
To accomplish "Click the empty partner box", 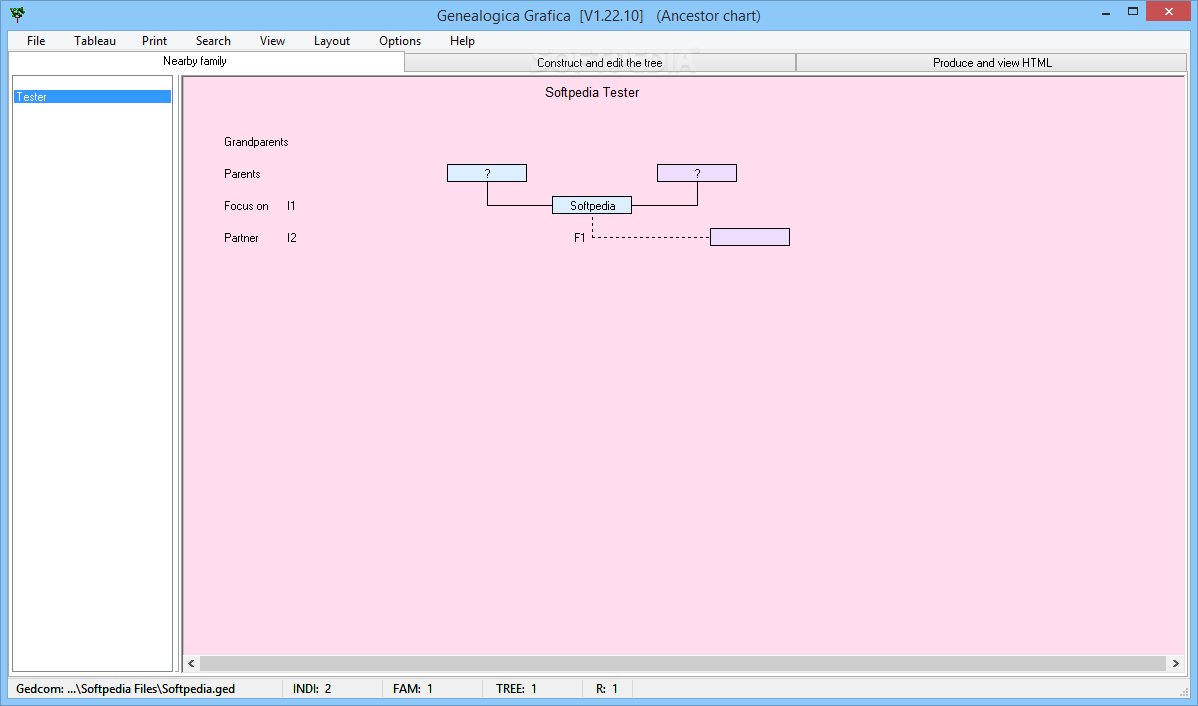I will 750,237.
